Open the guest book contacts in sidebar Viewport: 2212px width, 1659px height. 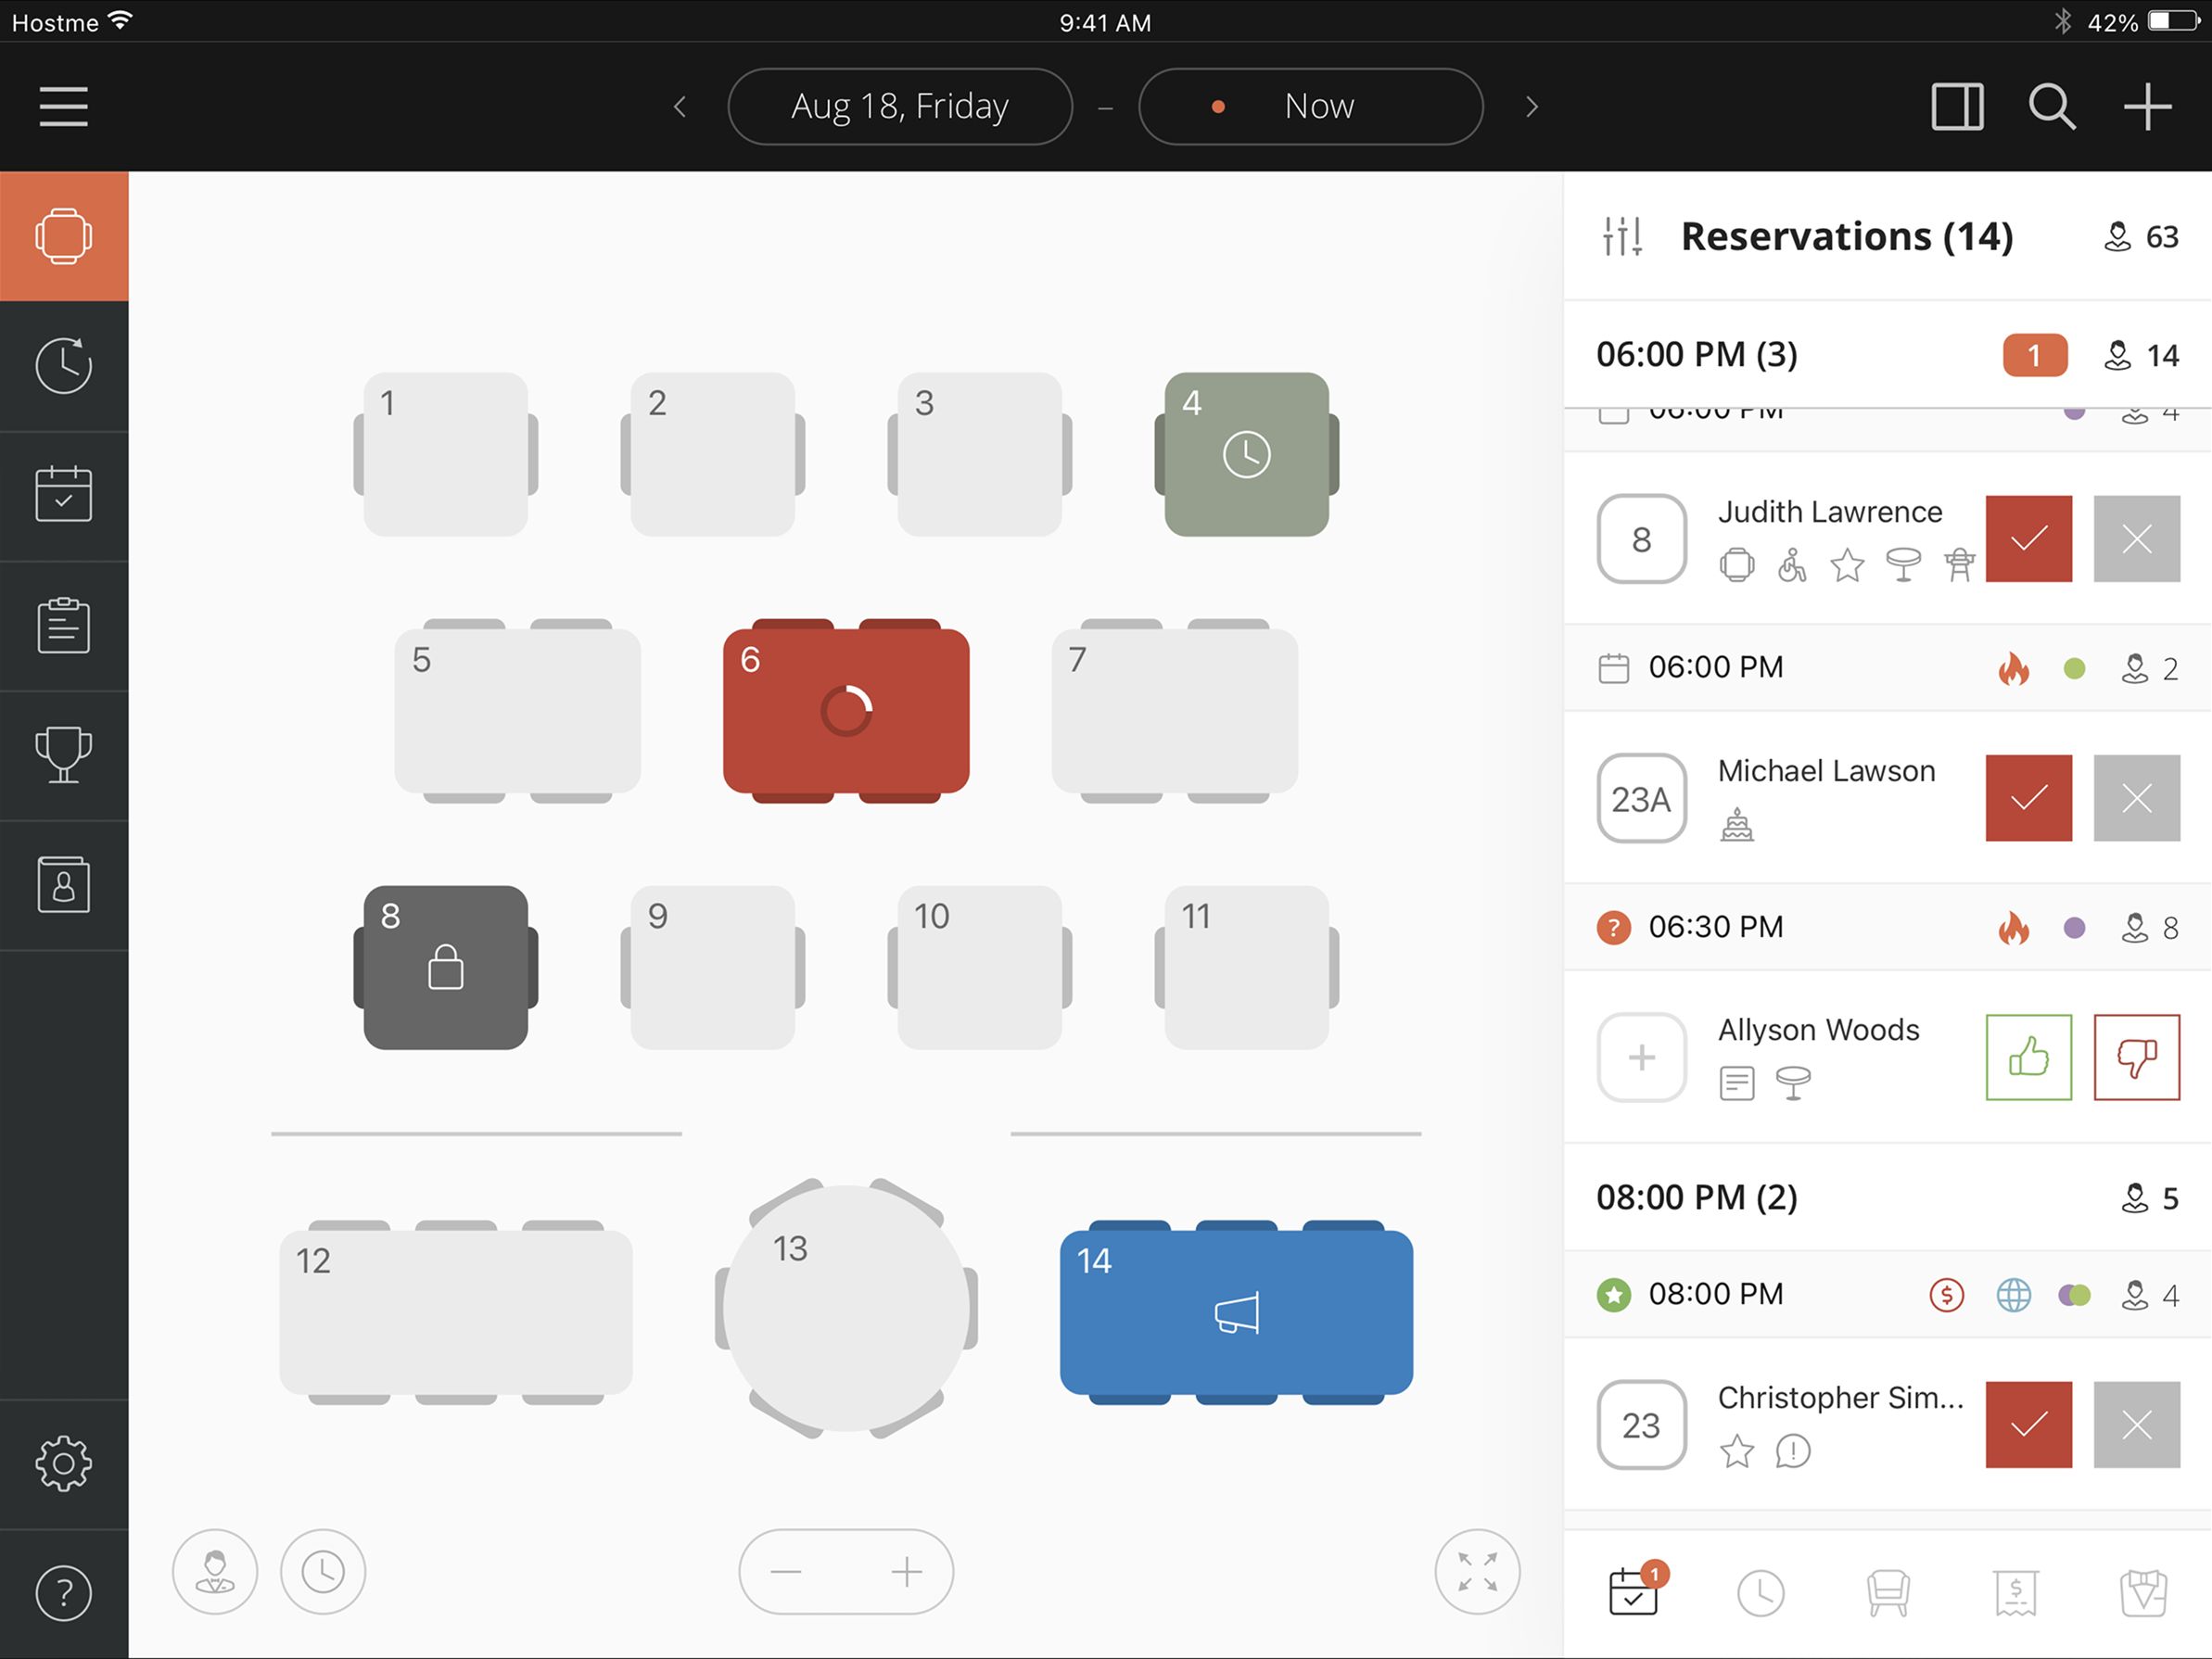(x=64, y=884)
